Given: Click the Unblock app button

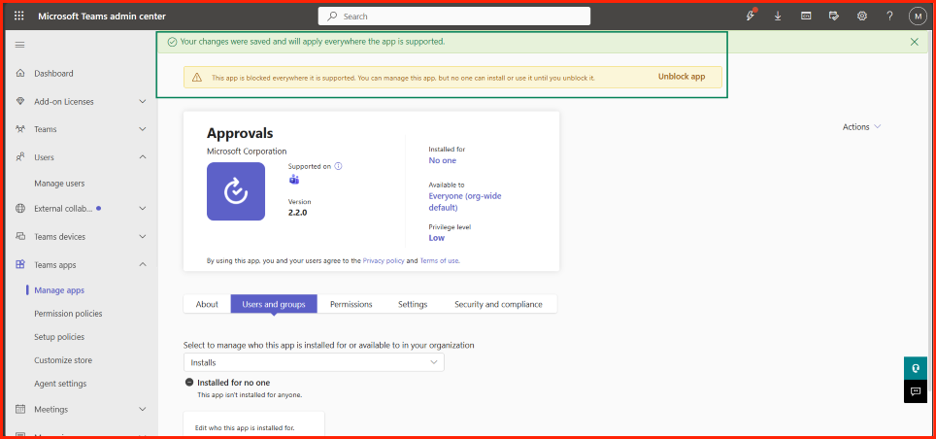Looking at the screenshot, I should click(x=682, y=77).
